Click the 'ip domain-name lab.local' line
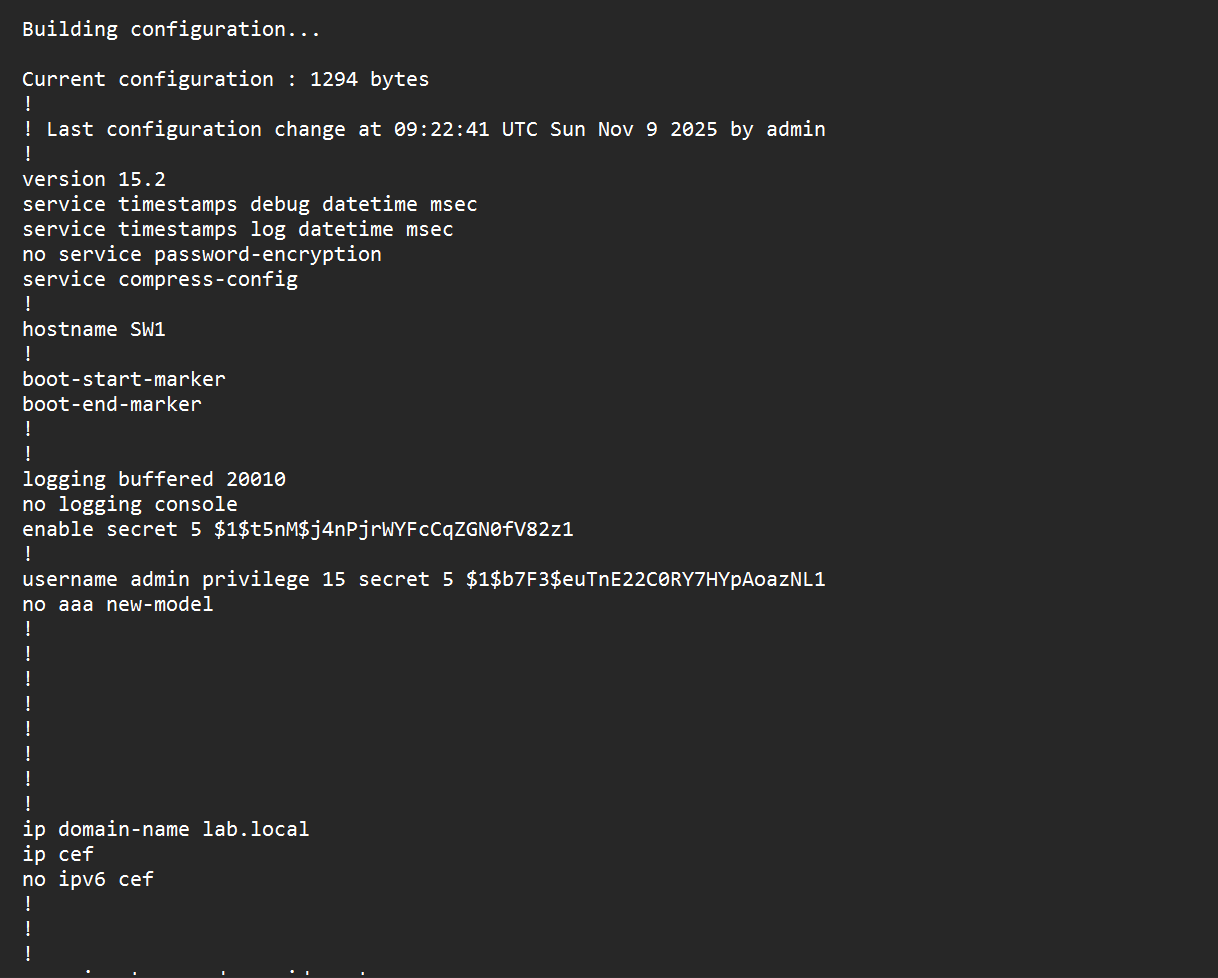The image size is (1218, 978). [166, 829]
